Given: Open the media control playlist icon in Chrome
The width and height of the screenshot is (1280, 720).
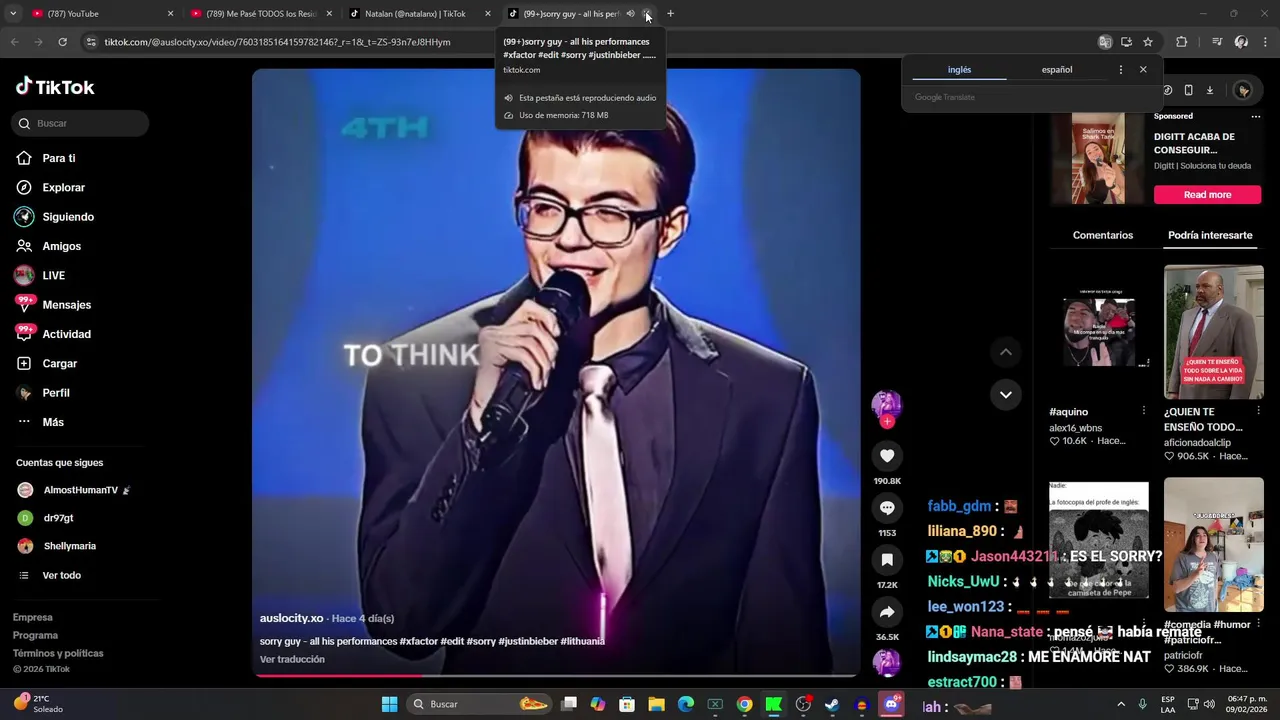Looking at the screenshot, I should click(x=1217, y=42).
